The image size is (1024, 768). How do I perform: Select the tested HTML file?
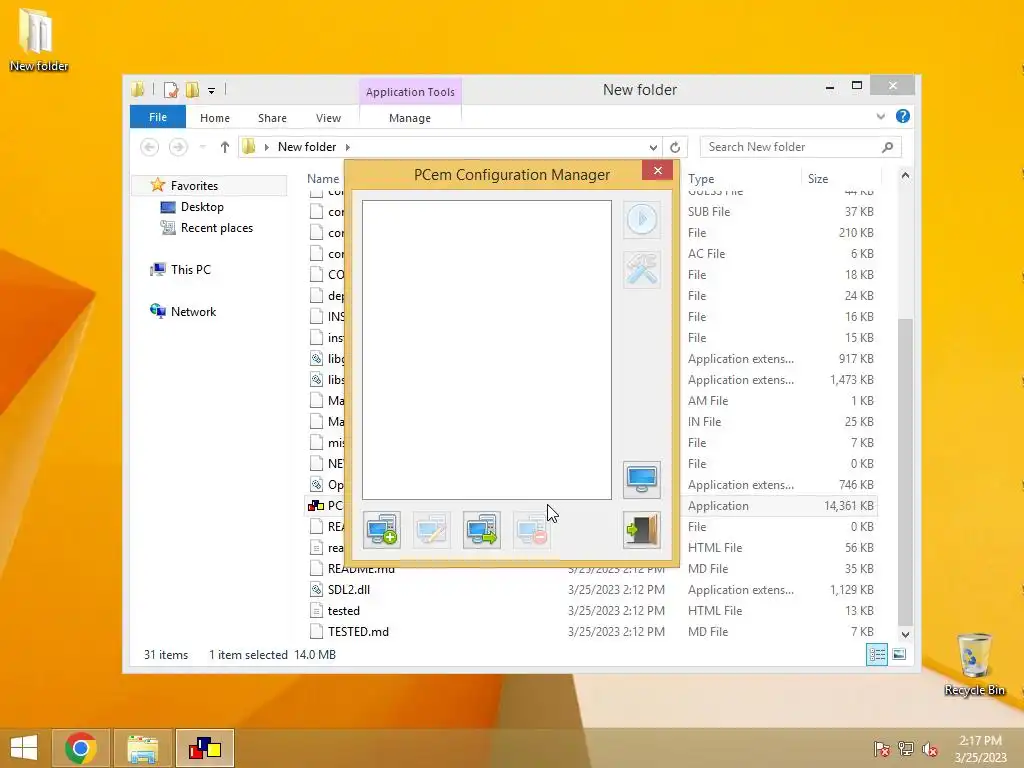pyautogui.click(x=344, y=611)
